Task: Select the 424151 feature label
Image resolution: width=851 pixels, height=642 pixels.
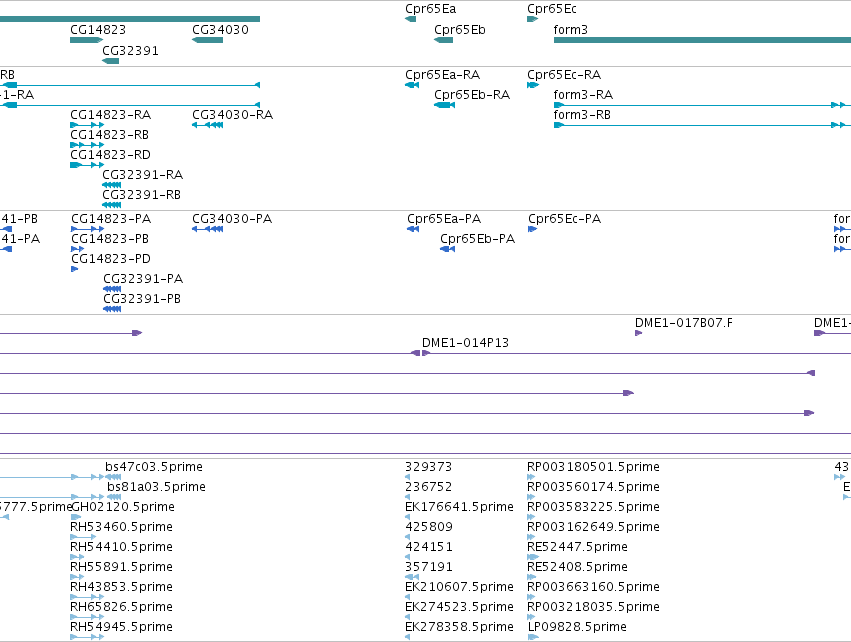Action: tap(429, 547)
